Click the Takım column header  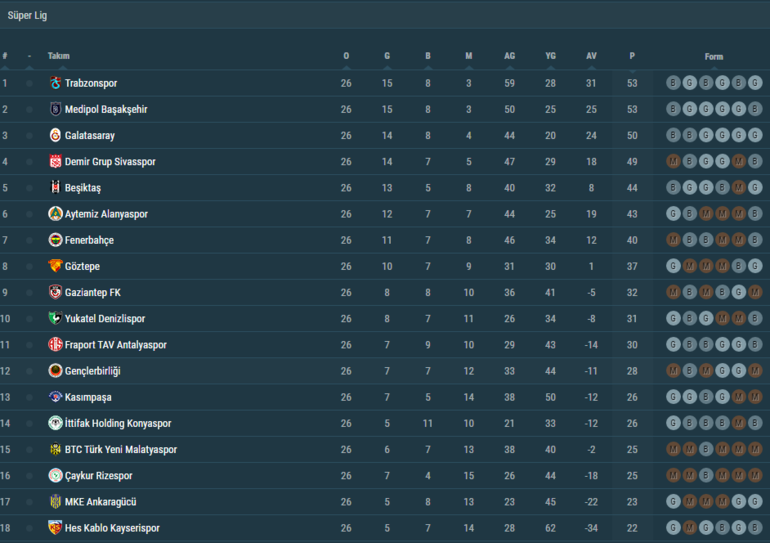pos(59,56)
